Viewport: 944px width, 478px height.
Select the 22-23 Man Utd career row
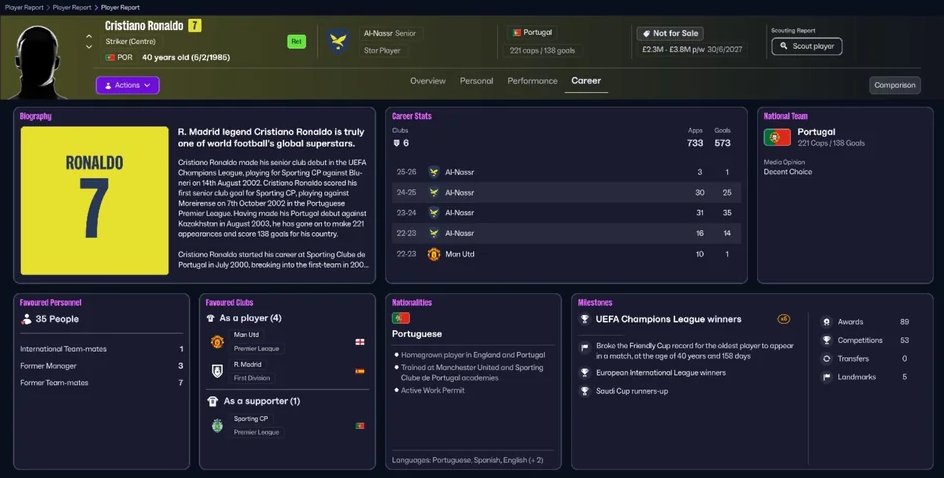(566, 254)
